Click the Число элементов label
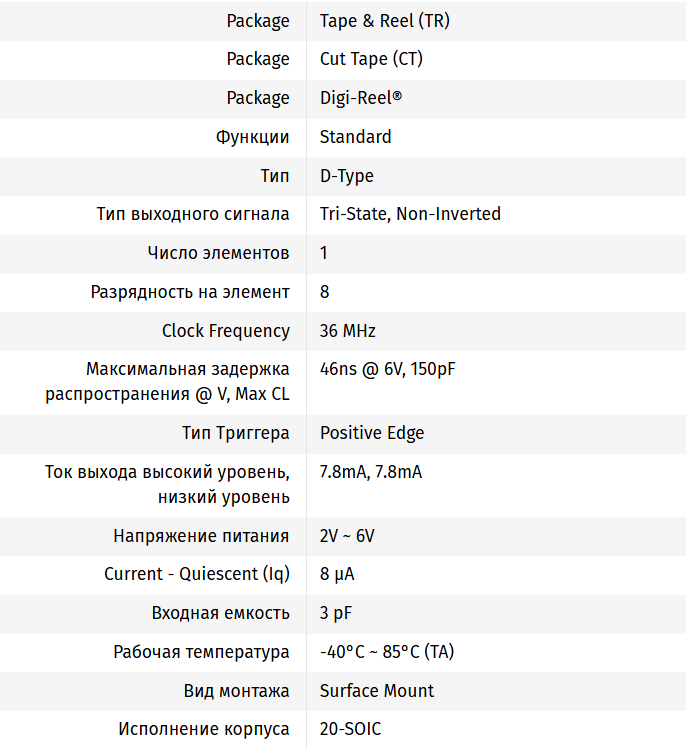Image resolution: width=686 pixels, height=750 pixels. pyautogui.click(x=218, y=253)
